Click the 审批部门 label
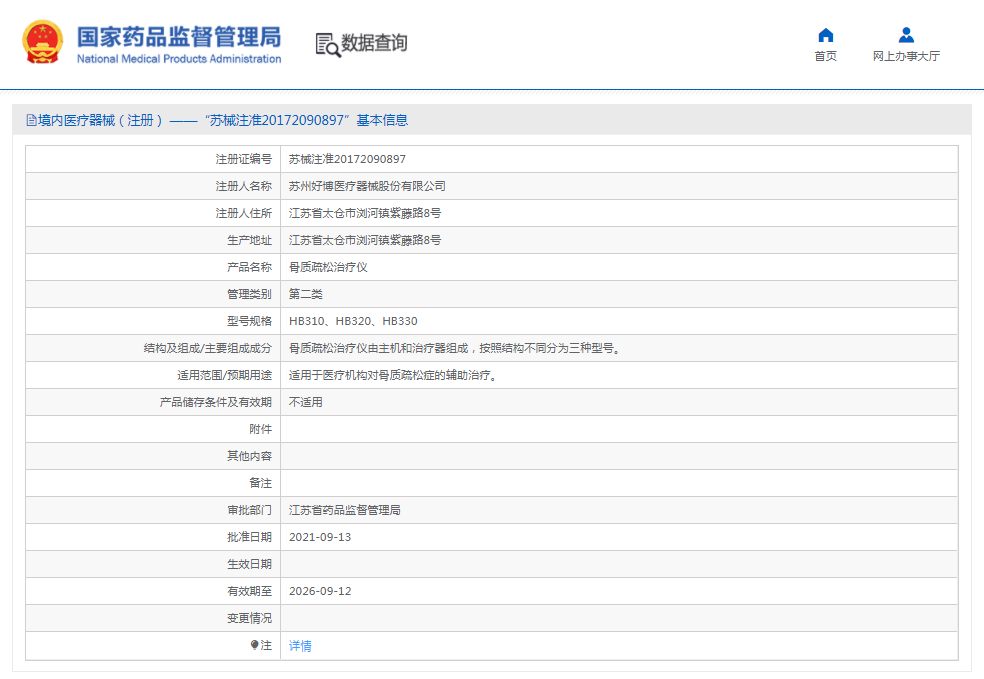Viewport: 984px width, 679px height. tap(249, 510)
